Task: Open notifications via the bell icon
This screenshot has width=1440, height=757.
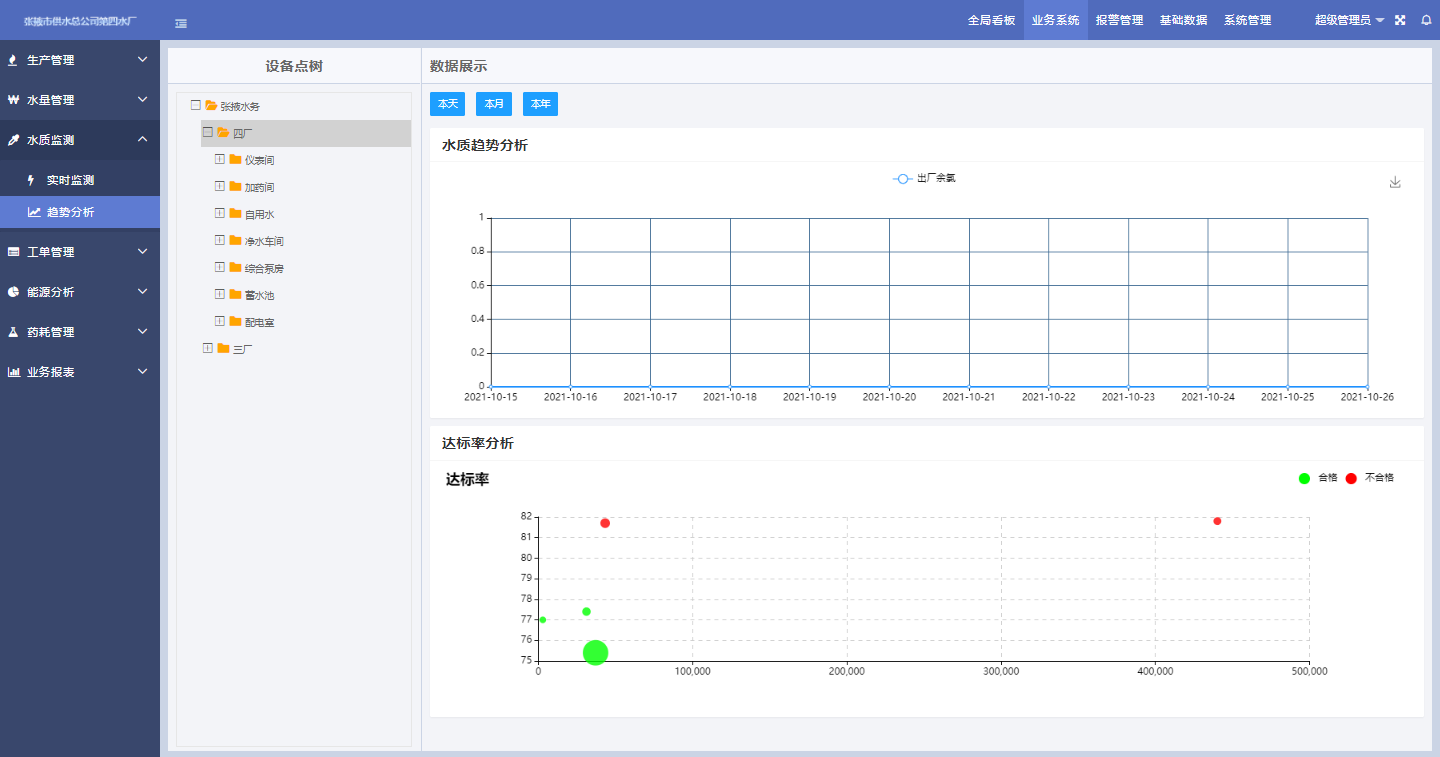Action: coord(1426,20)
